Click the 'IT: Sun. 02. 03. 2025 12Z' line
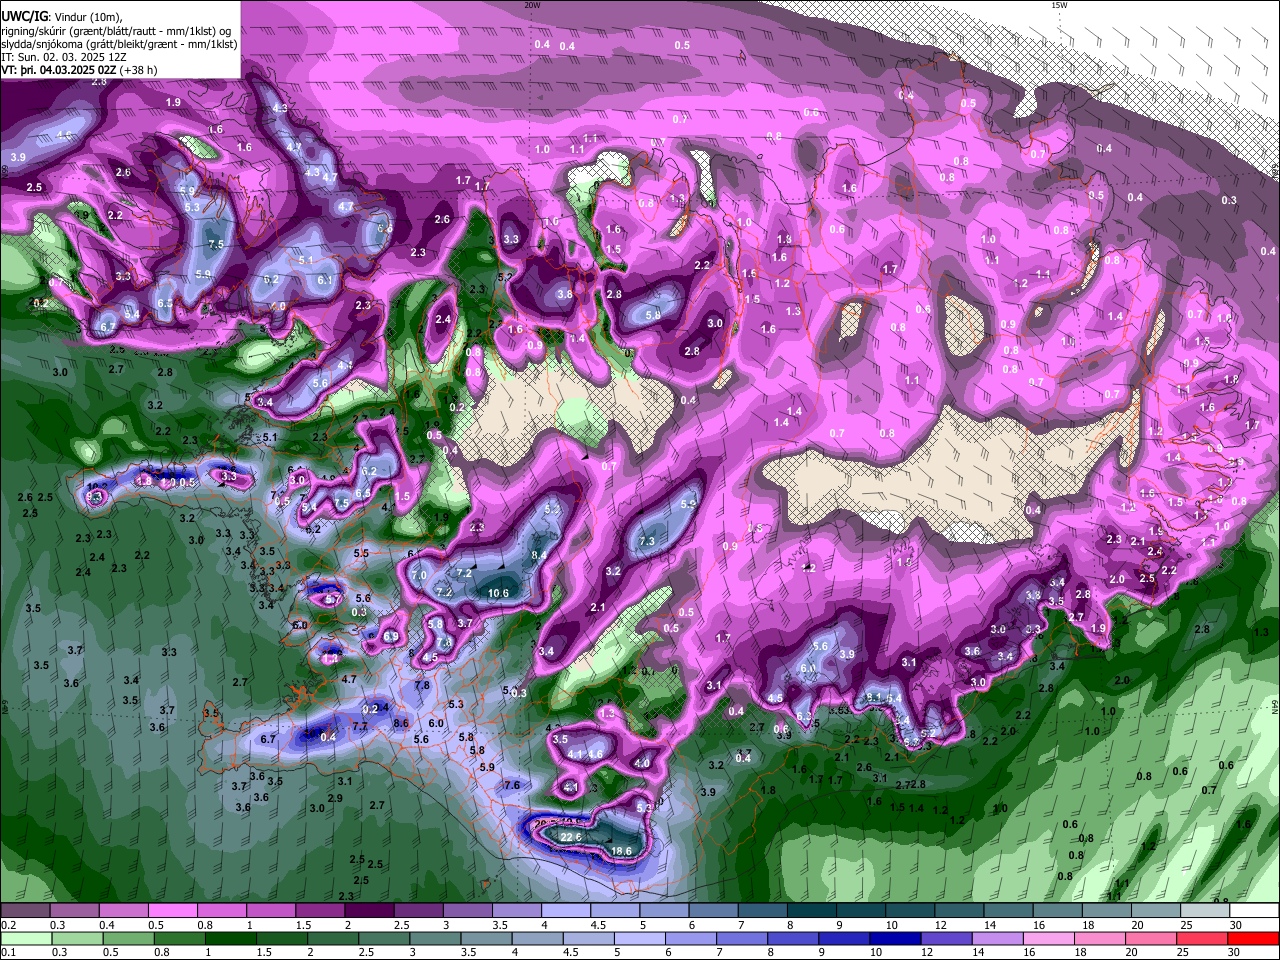This screenshot has width=1280, height=960. point(64,57)
